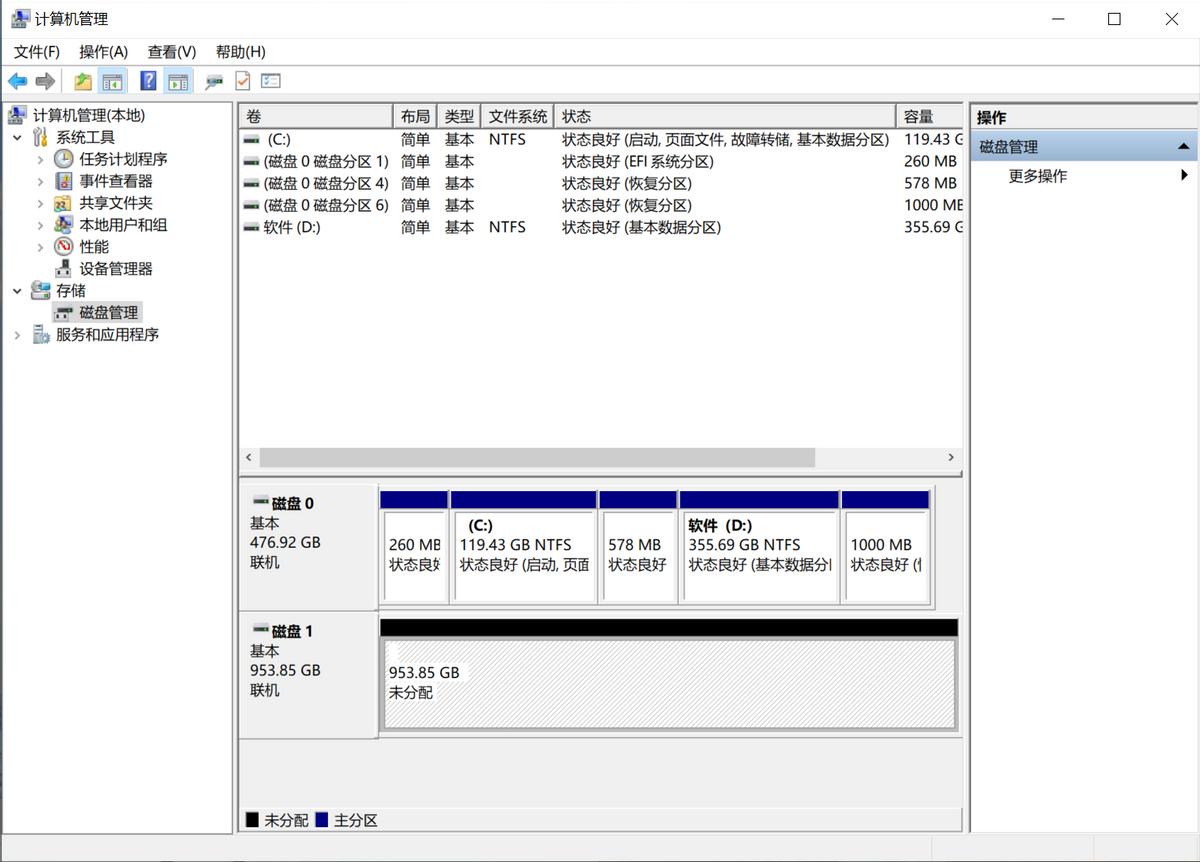Click the Back navigation arrow icon

[x=17, y=81]
